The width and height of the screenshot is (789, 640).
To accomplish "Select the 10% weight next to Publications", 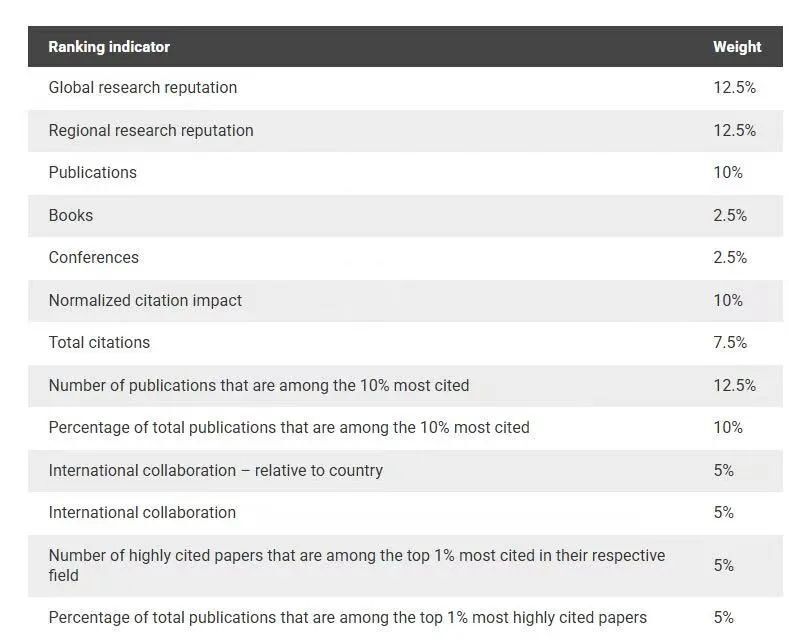I will point(728,173).
